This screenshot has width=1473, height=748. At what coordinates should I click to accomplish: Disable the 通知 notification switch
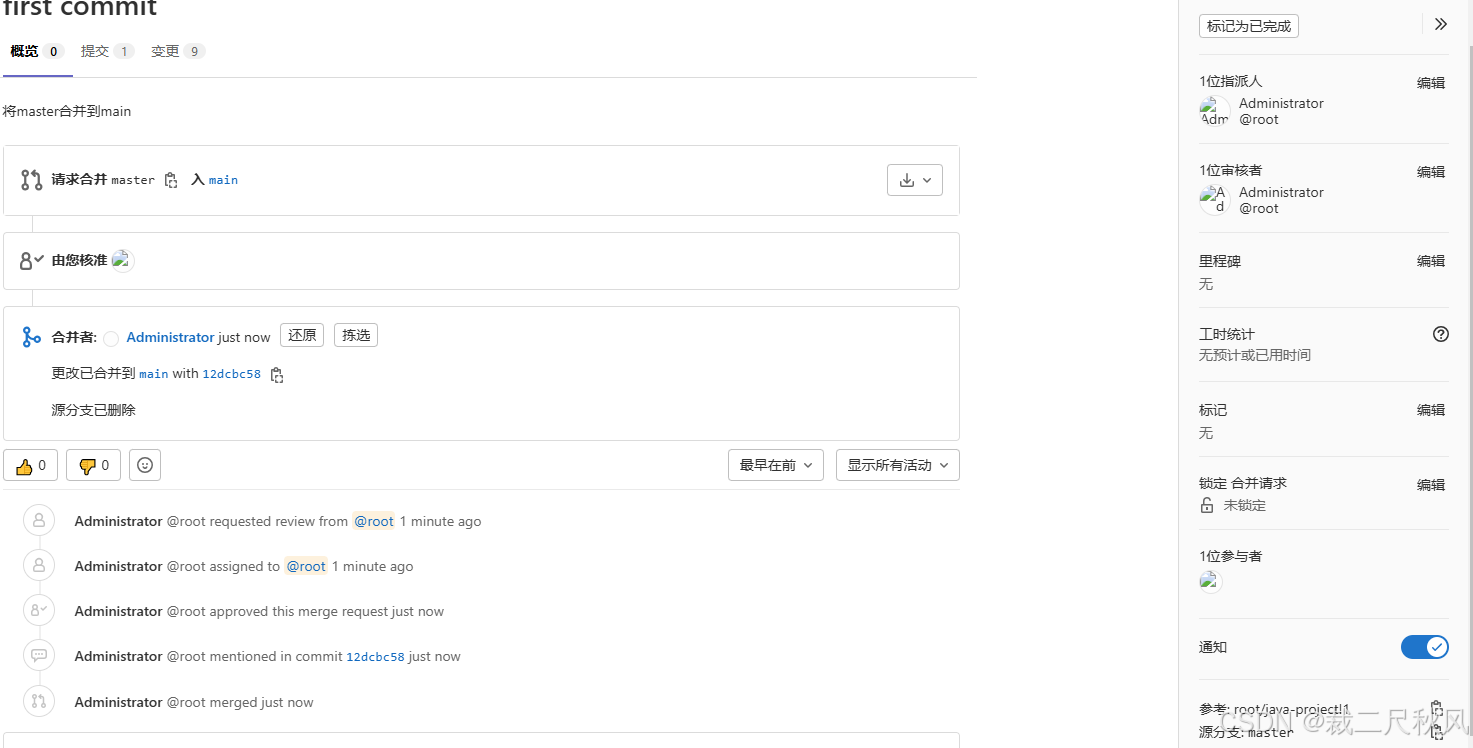pos(1424,647)
